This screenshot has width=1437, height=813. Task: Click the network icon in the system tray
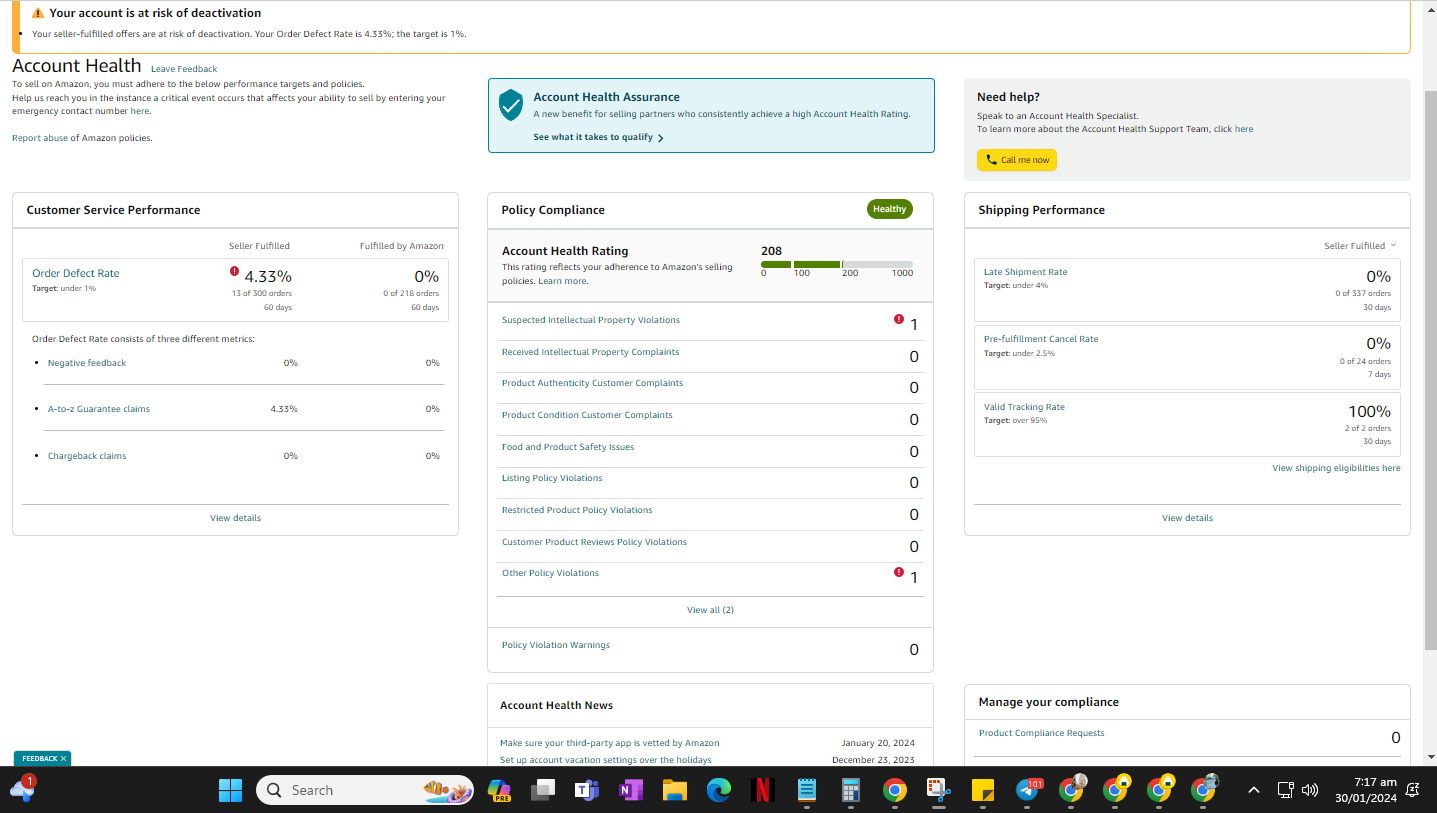1286,790
